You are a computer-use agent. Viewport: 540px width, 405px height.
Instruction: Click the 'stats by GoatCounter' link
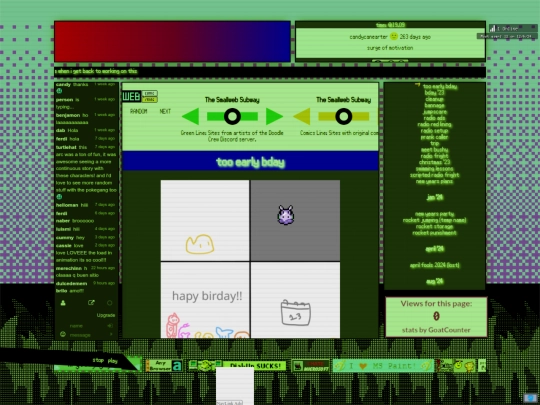point(436,330)
